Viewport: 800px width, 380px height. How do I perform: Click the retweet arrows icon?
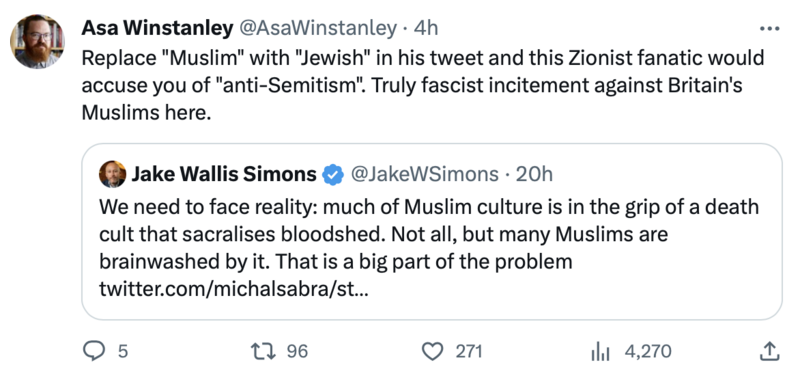point(264,351)
